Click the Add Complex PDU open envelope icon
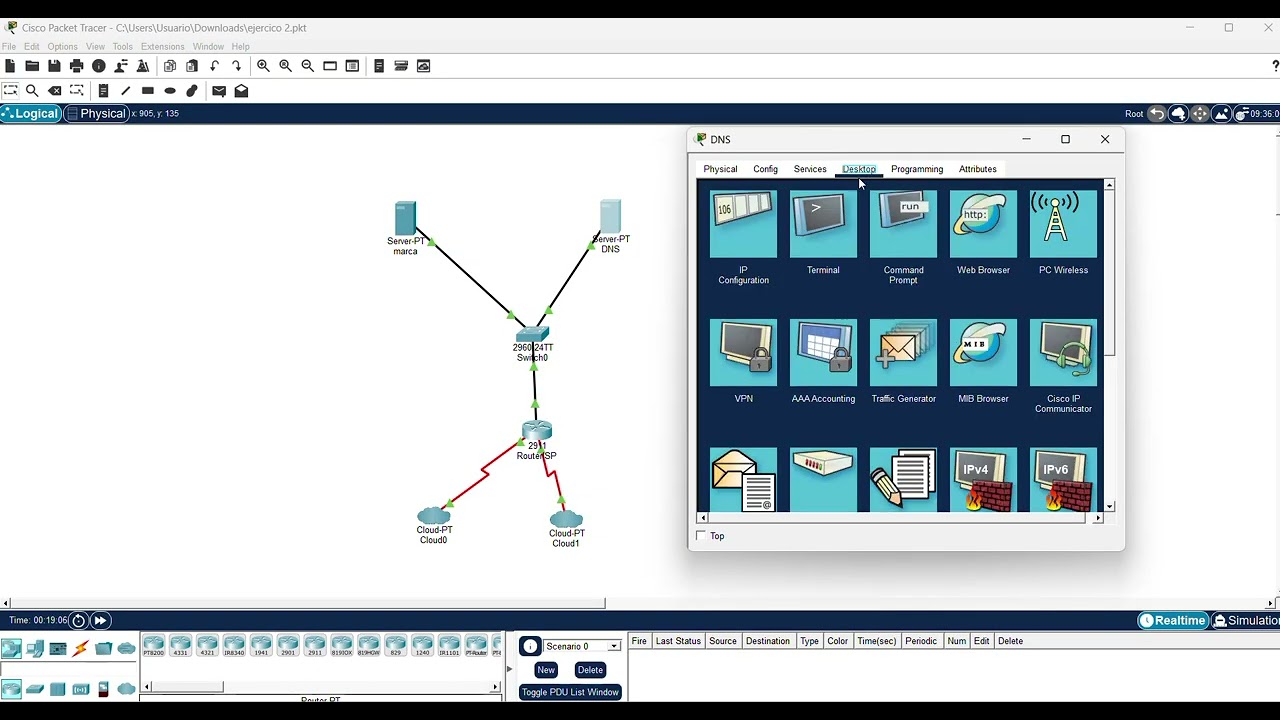The width and height of the screenshot is (1280, 720). (241, 91)
